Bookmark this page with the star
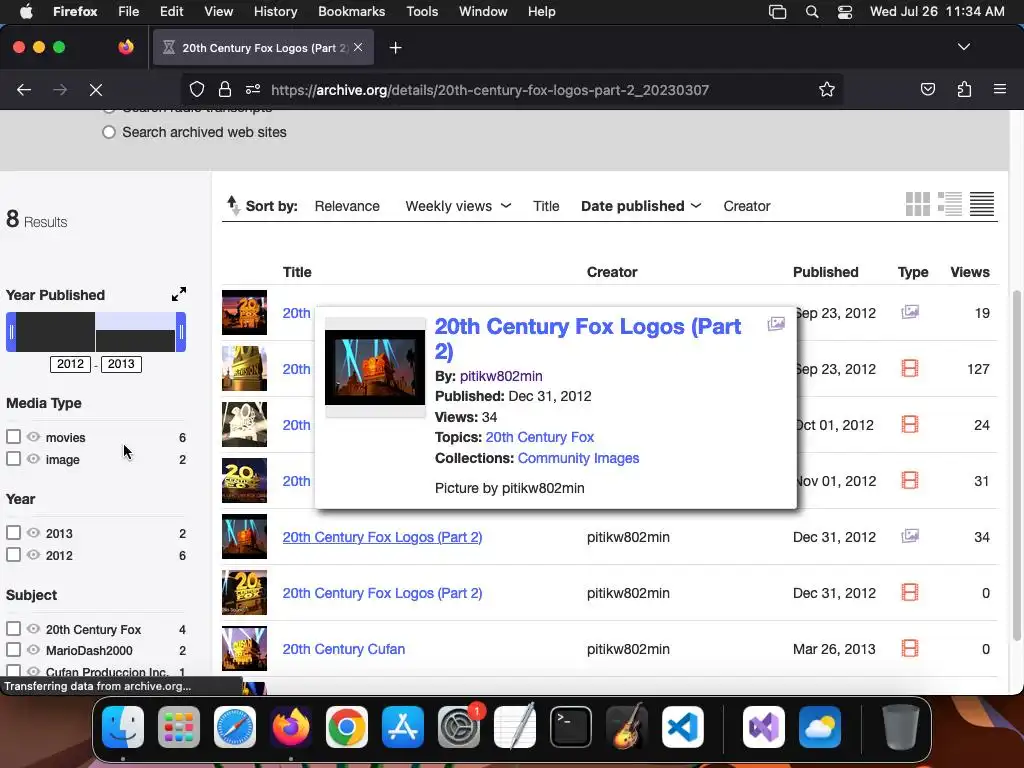1024x768 pixels. (x=827, y=89)
